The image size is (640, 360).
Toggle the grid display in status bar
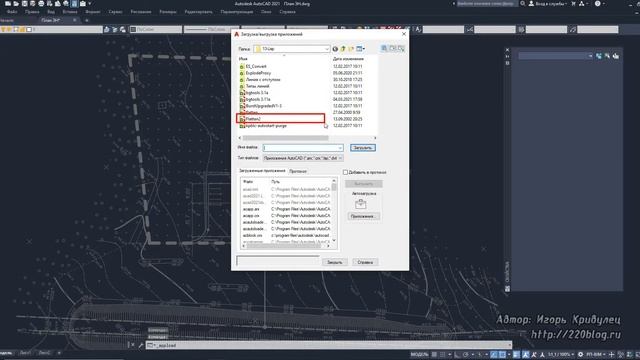tap(434, 355)
